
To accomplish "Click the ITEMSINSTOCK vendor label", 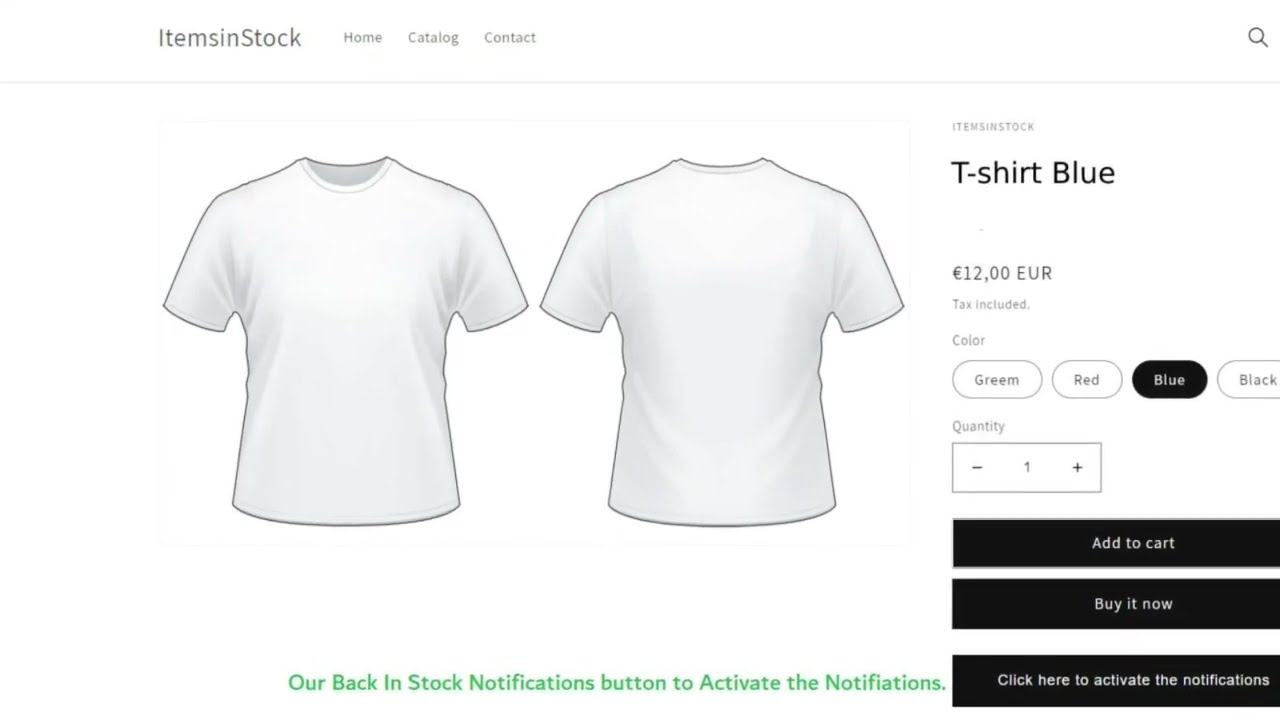I will tap(993, 127).
